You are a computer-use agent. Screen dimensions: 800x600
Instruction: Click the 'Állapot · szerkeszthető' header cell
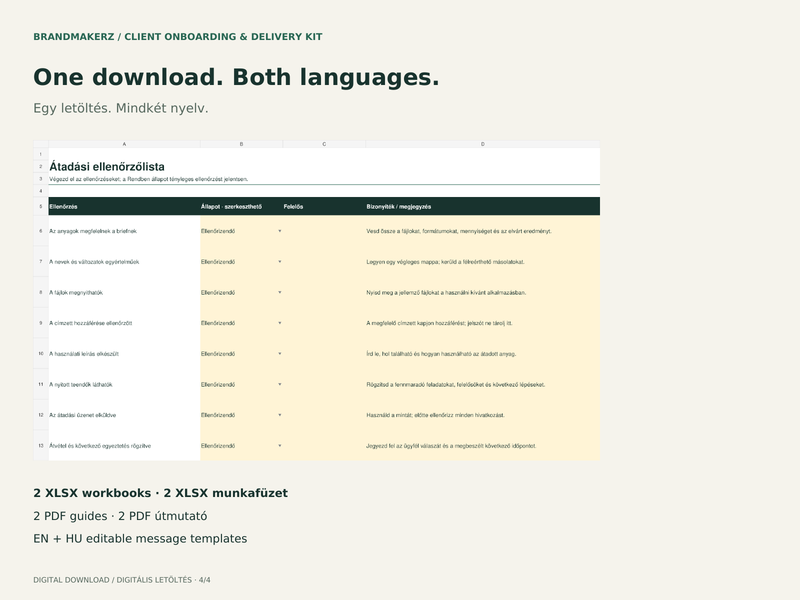click(241, 207)
